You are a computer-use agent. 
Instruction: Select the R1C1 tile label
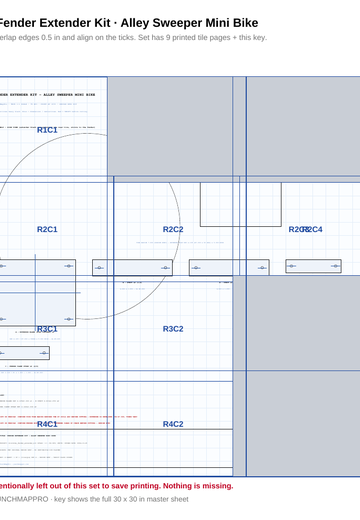(x=47, y=130)
